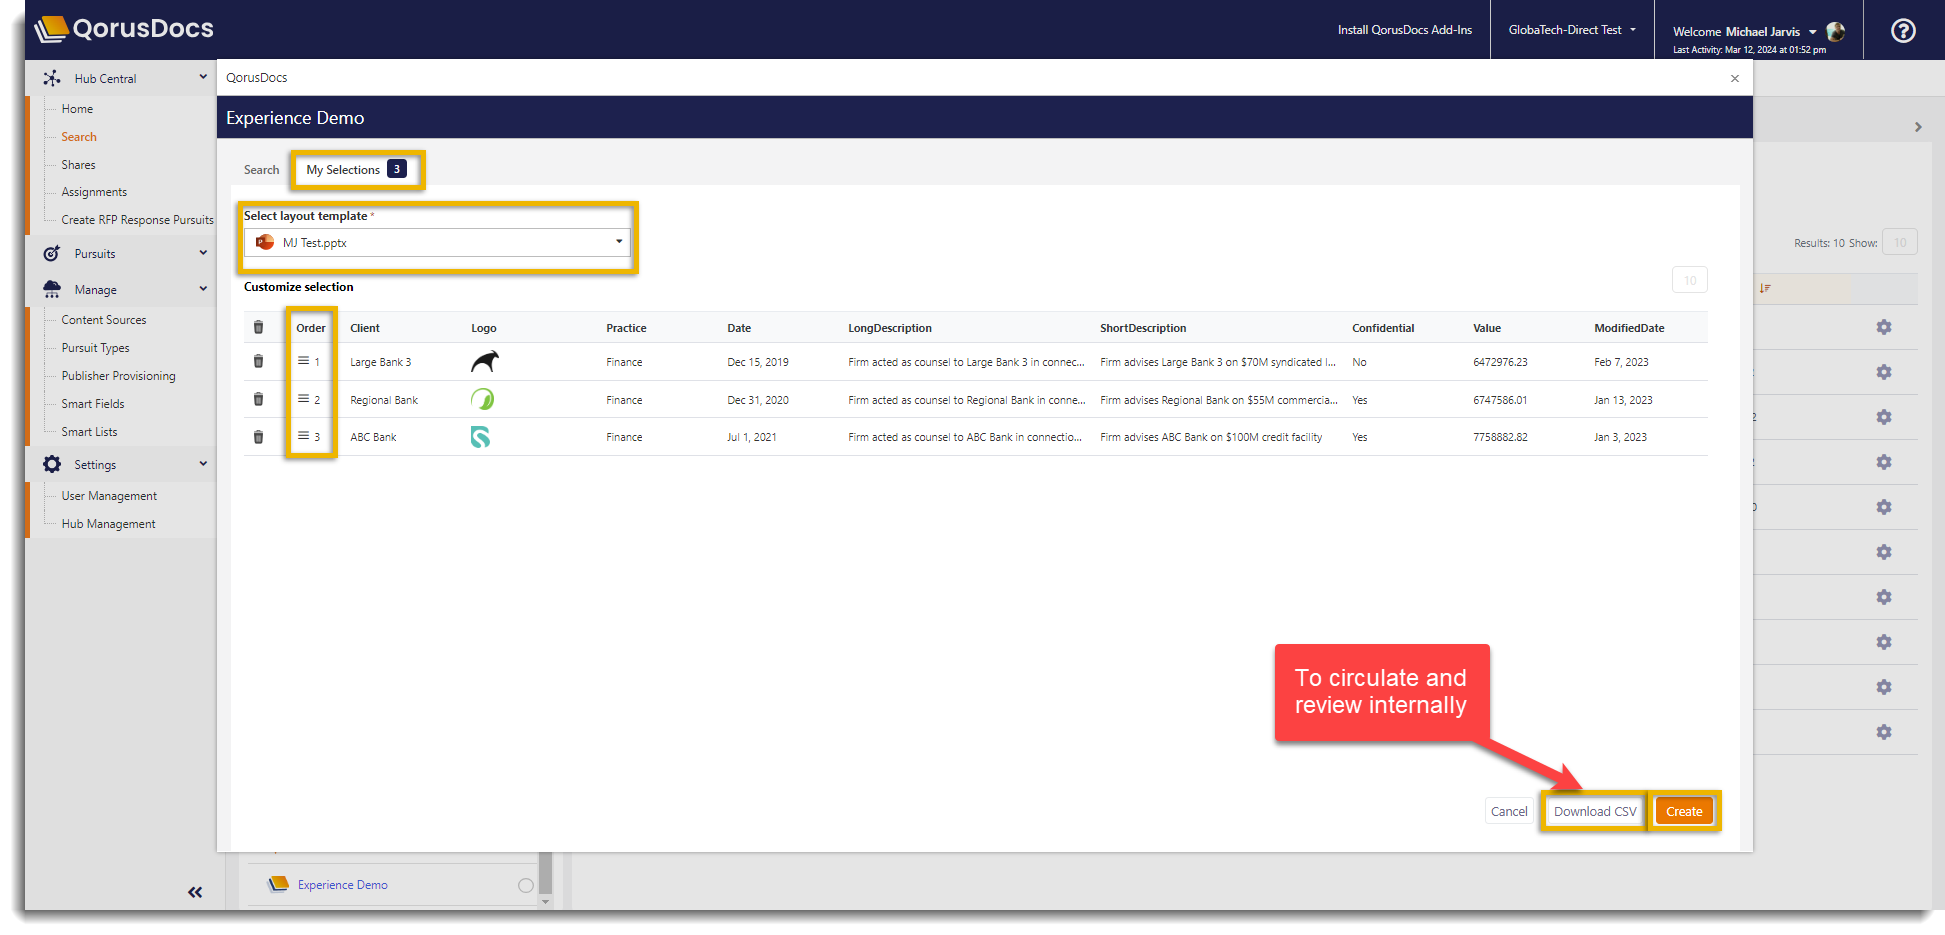The image size is (1945, 935).
Task: Click the reorder handle for Regional Bank
Action: click(x=303, y=398)
